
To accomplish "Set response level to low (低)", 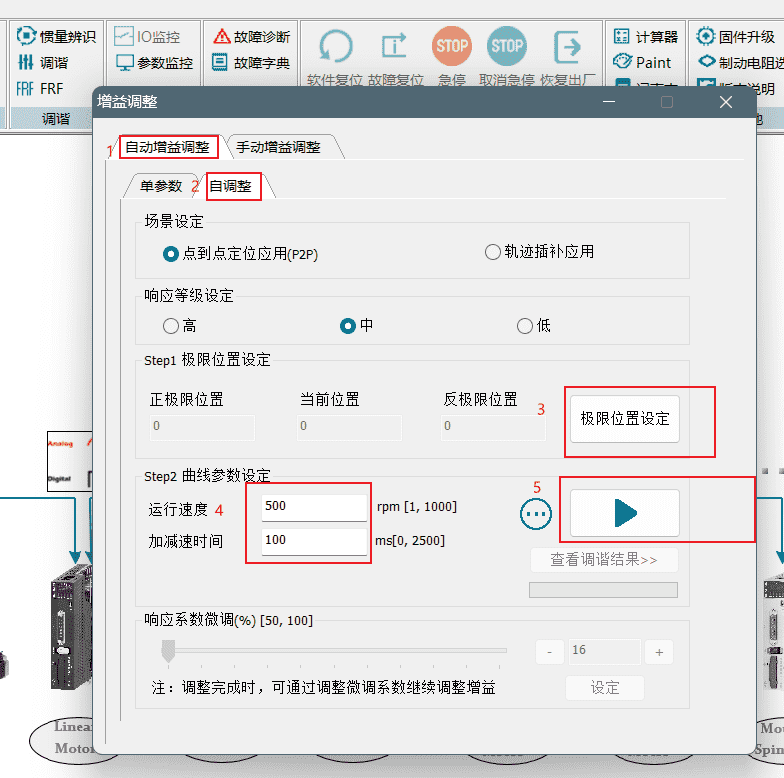I will point(525,326).
